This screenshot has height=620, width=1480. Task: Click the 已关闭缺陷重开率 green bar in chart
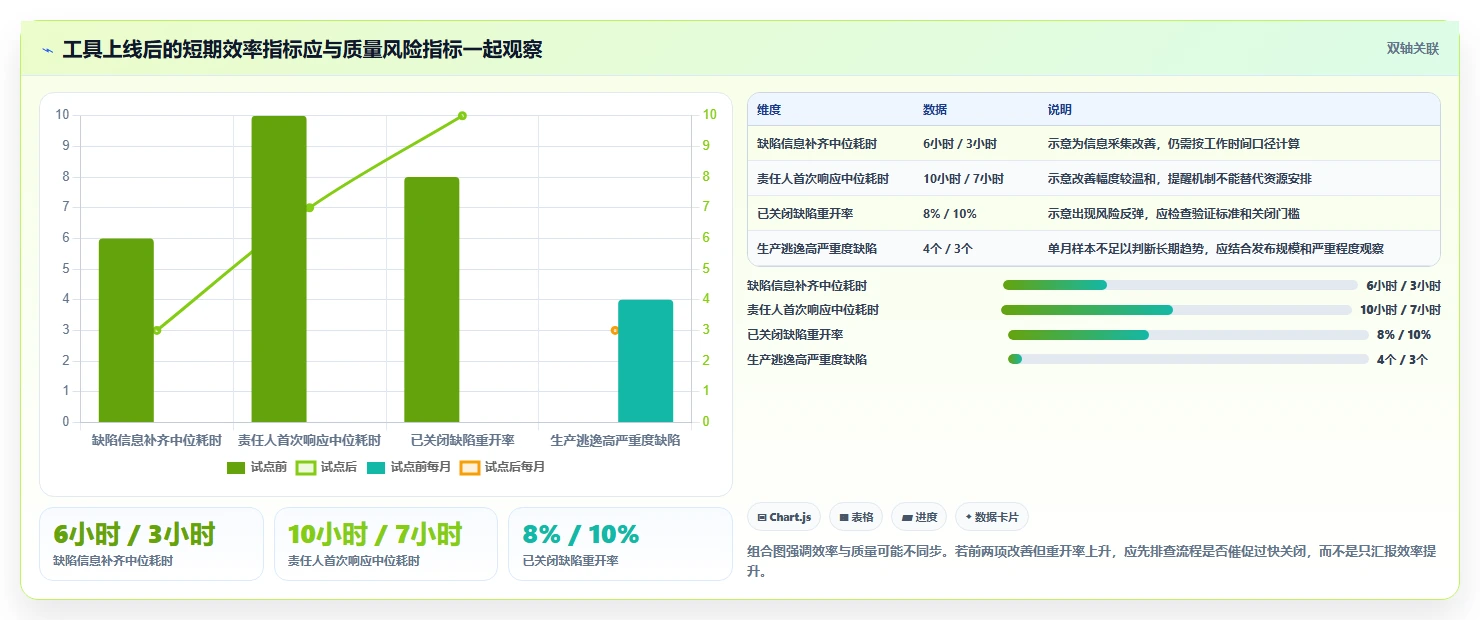click(431, 300)
